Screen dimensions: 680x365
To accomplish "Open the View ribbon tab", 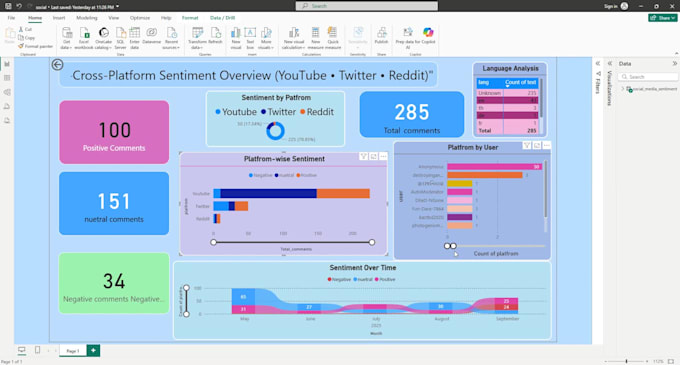I will (114, 18).
